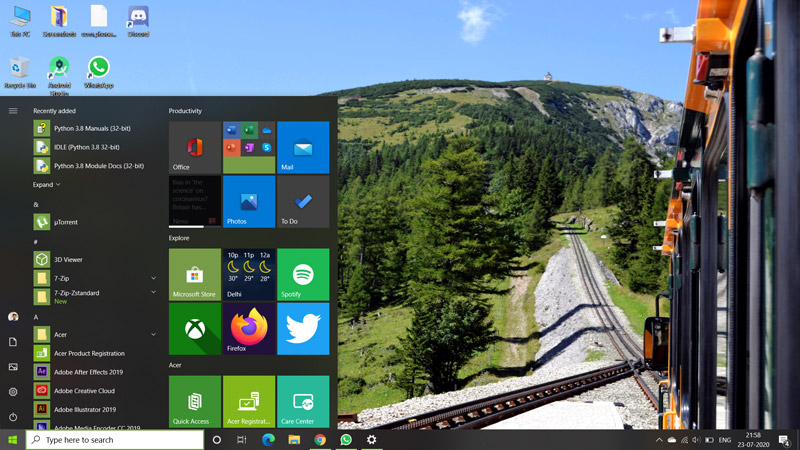
Task: Expand the Recently added list
Action: pos(46,185)
